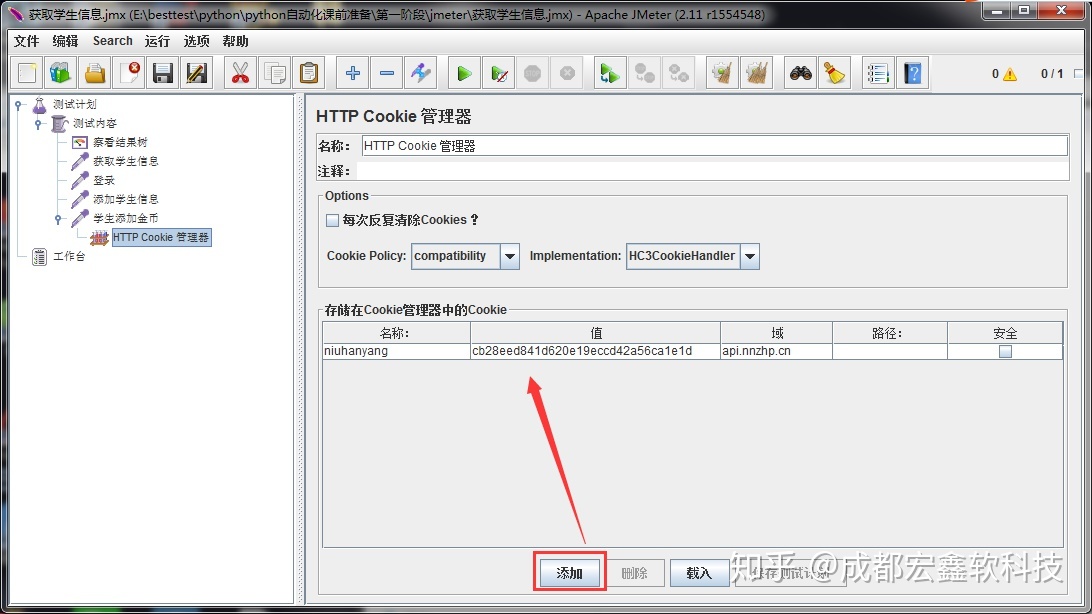Click the niuhanyang cookie name cell
1092x614 pixels.
pyautogui.click(x=396, y=351)
